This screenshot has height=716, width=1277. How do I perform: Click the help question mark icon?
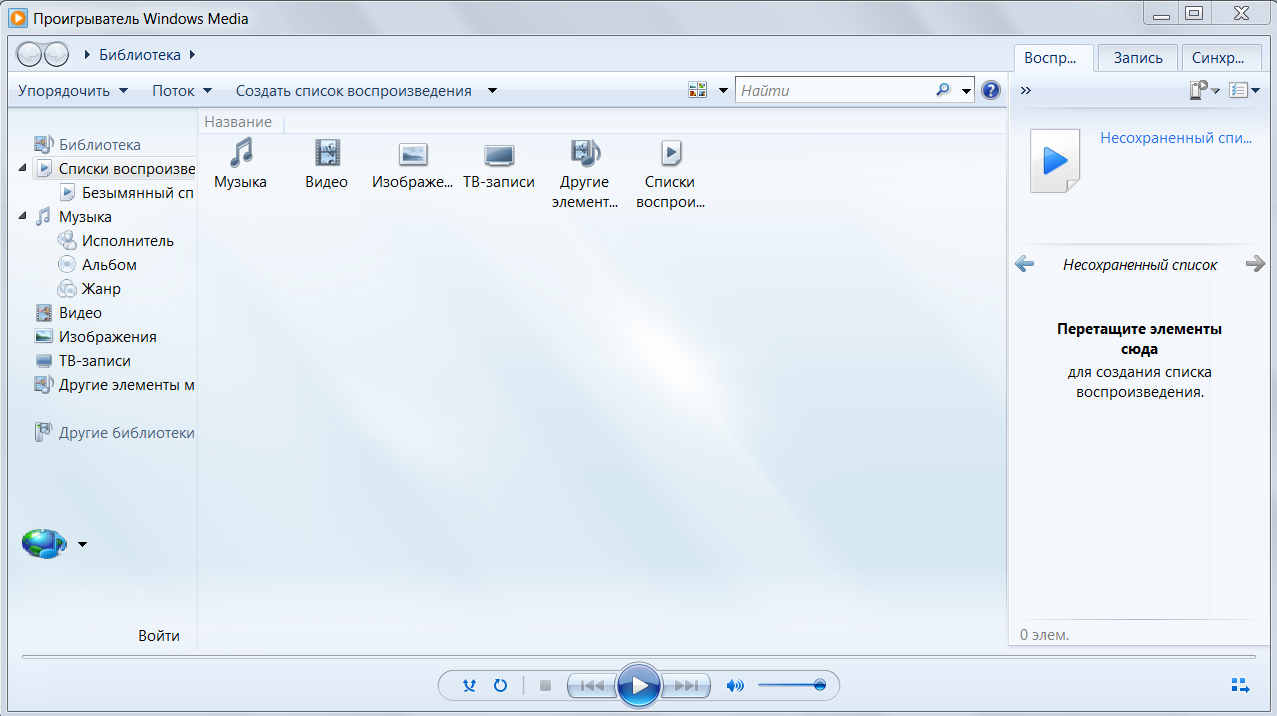coord(991,90)
